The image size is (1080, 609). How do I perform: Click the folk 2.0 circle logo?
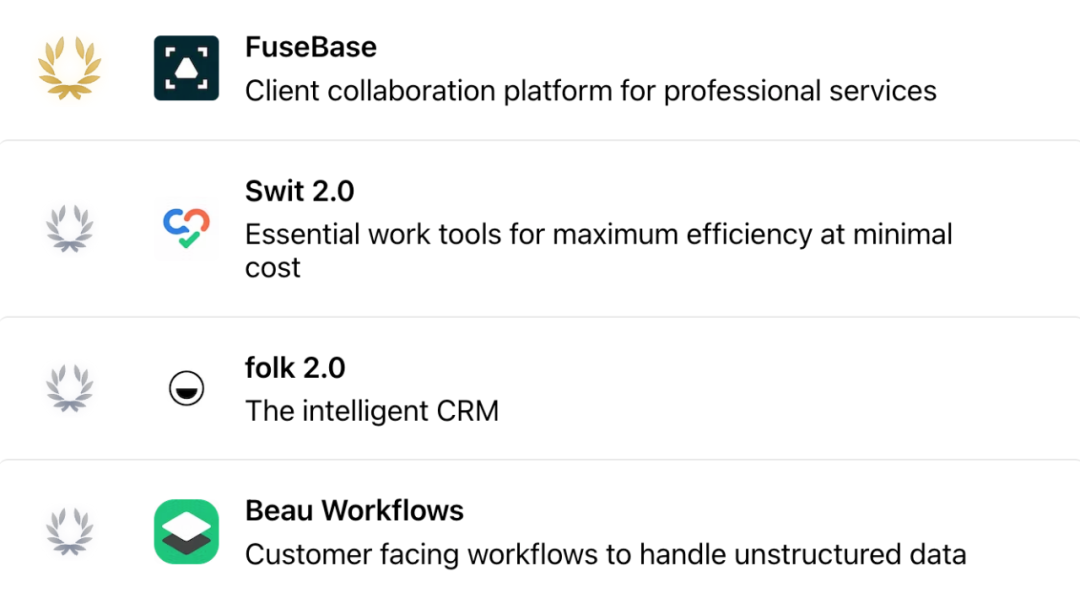coord(186,388)
